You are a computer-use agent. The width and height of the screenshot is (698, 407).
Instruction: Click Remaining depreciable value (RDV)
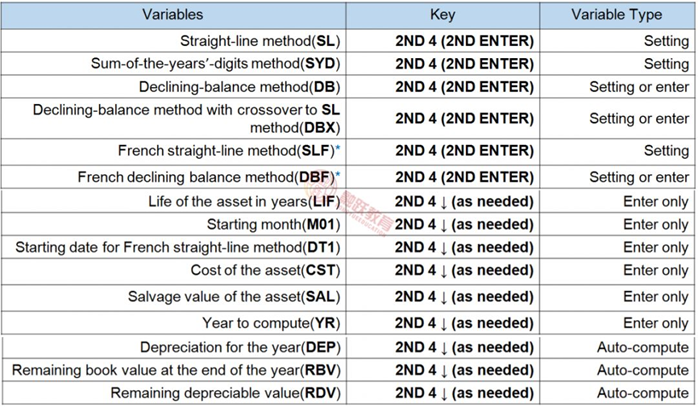tap(224, 392)
